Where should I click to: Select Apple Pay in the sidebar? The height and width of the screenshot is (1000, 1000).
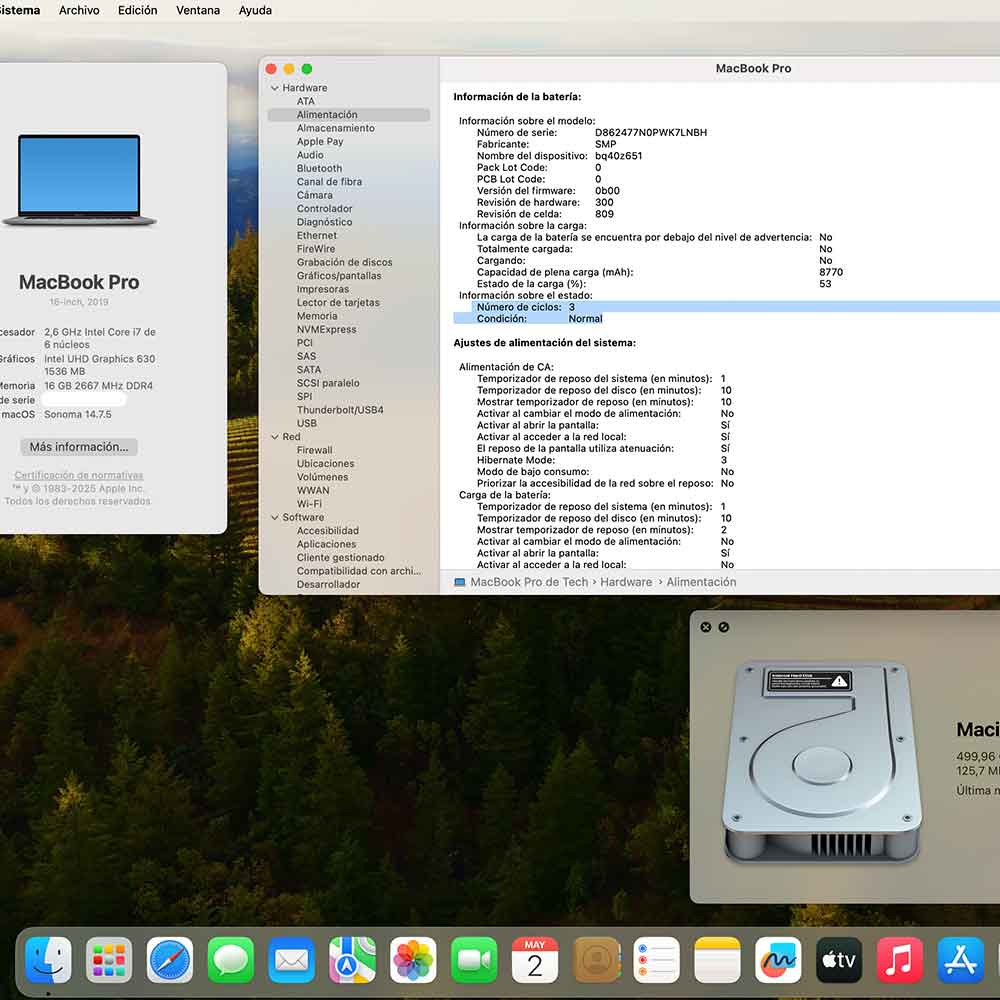320,142
